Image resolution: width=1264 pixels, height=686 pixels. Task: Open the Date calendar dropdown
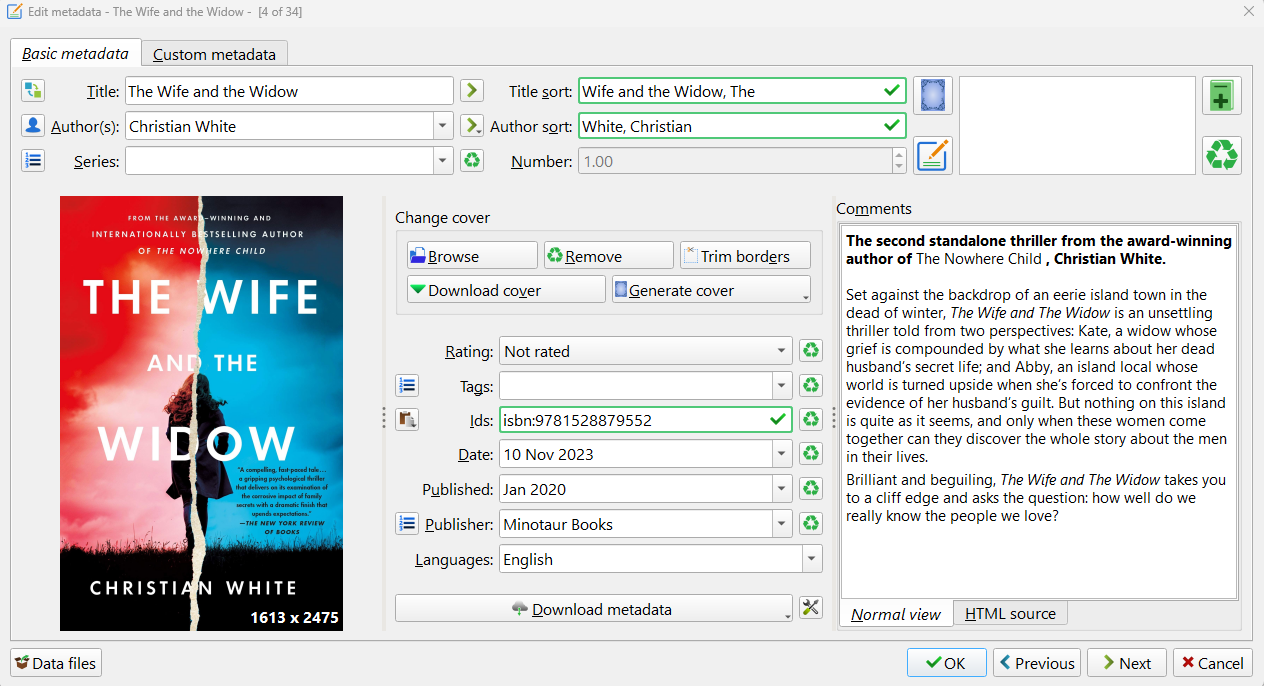tap(782, 454)
